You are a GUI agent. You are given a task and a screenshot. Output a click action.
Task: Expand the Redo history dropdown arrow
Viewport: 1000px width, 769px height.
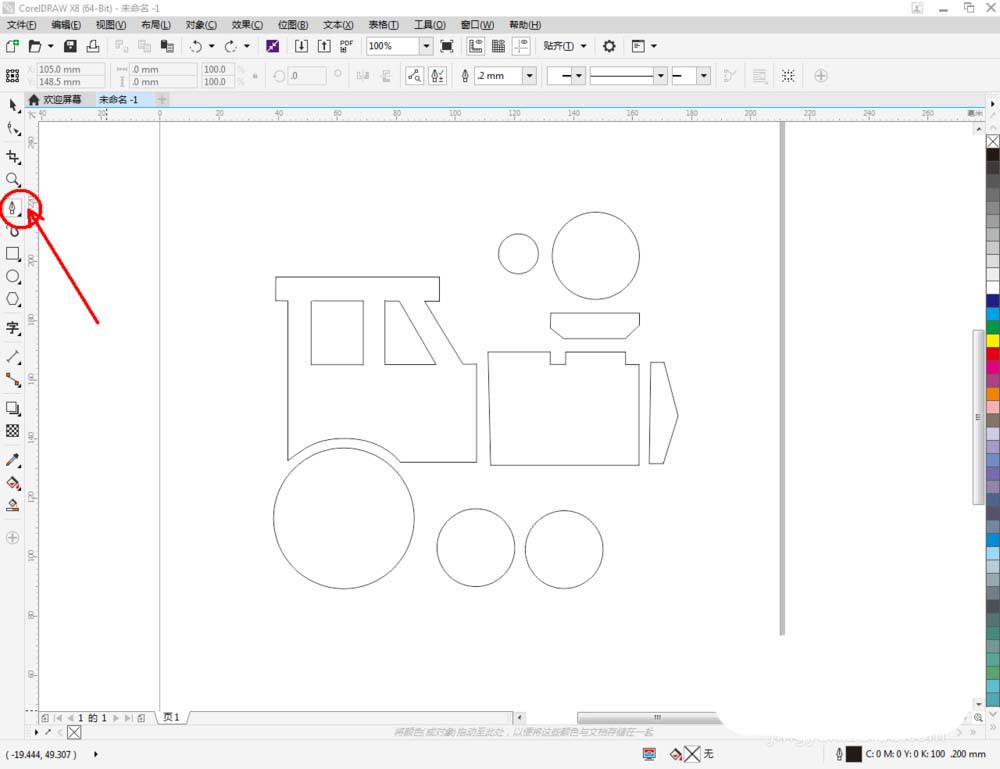(x=247, y=46)
